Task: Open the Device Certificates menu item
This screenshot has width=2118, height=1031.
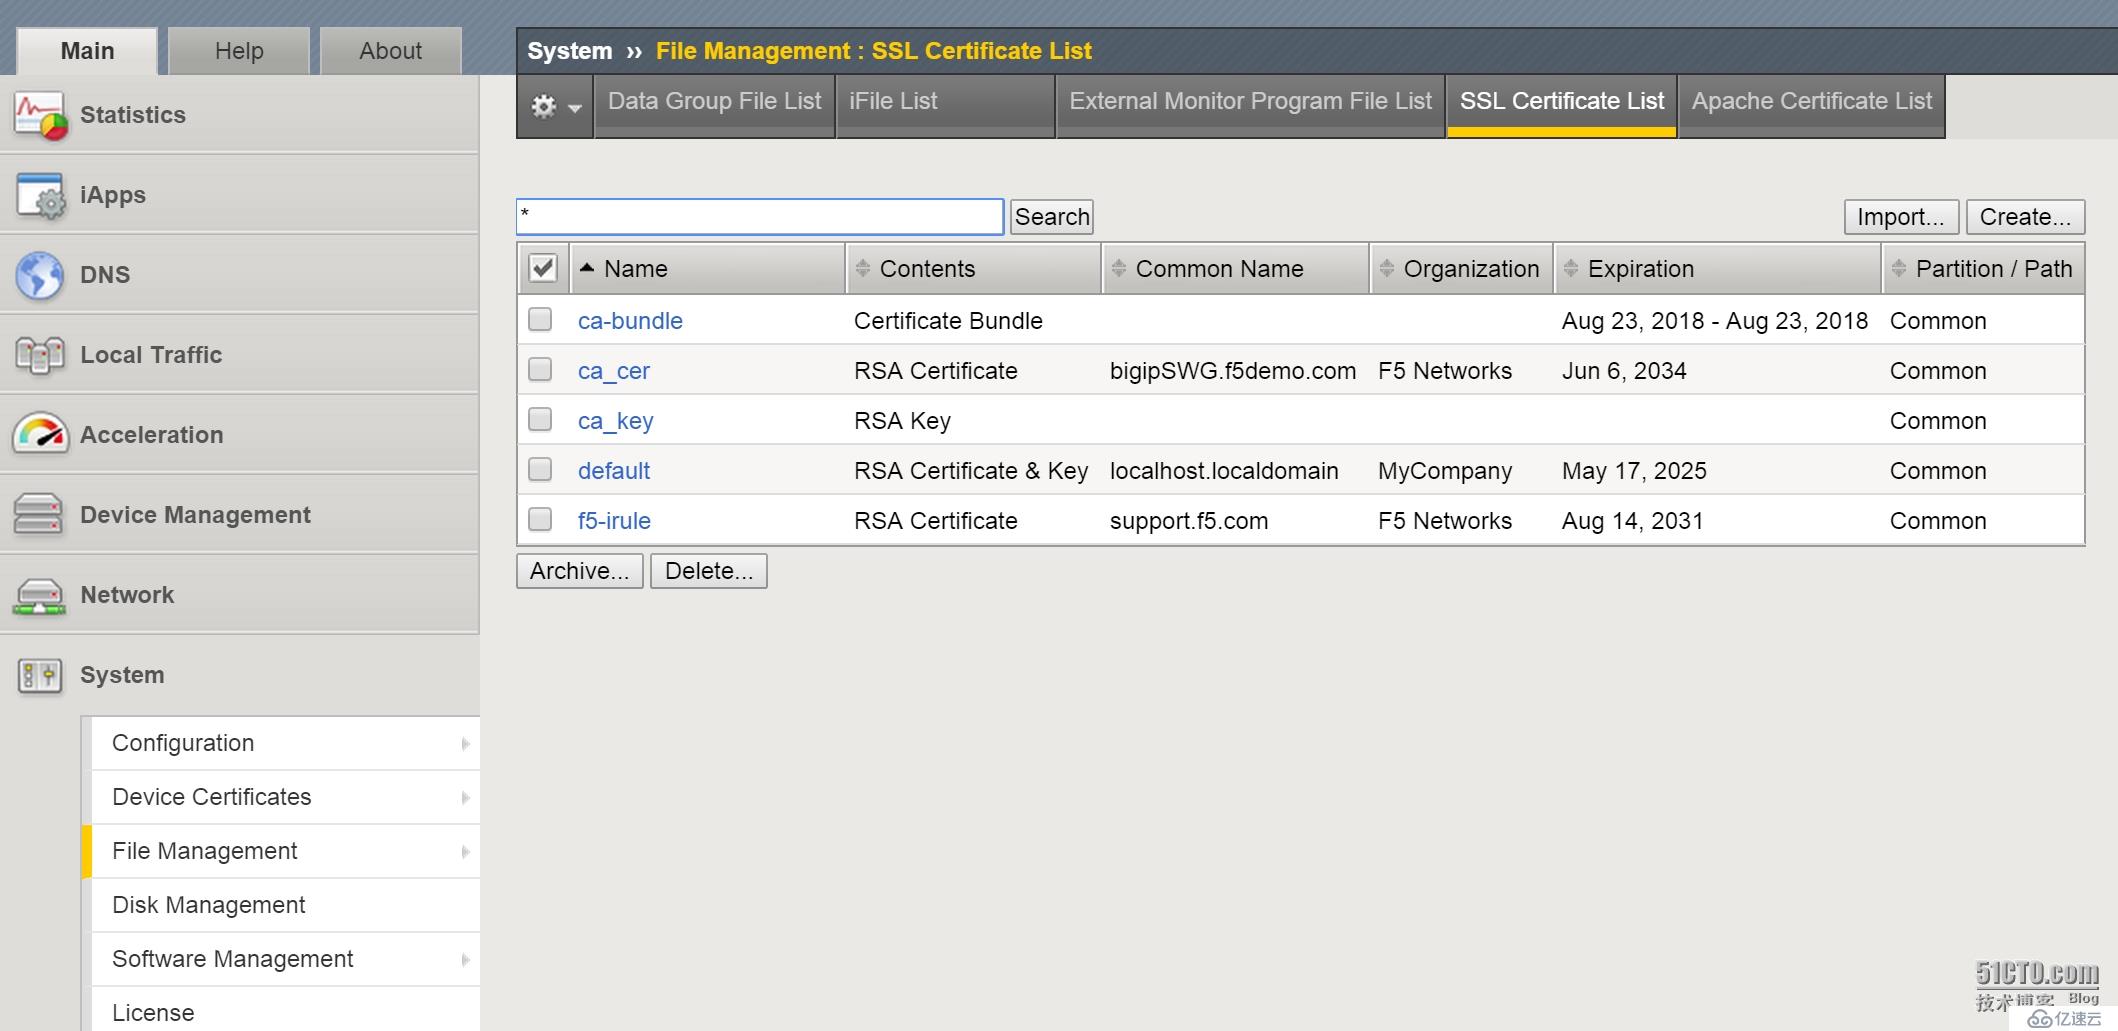Action: (286, 797)
